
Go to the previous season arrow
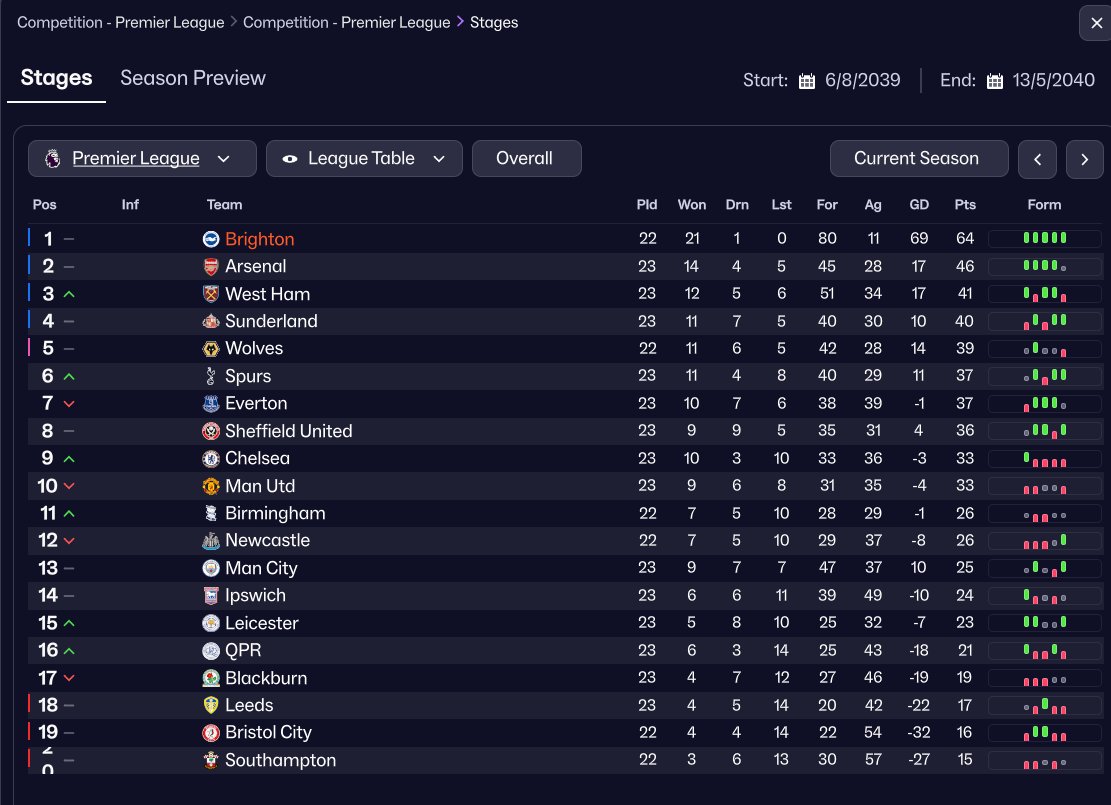1037,159
